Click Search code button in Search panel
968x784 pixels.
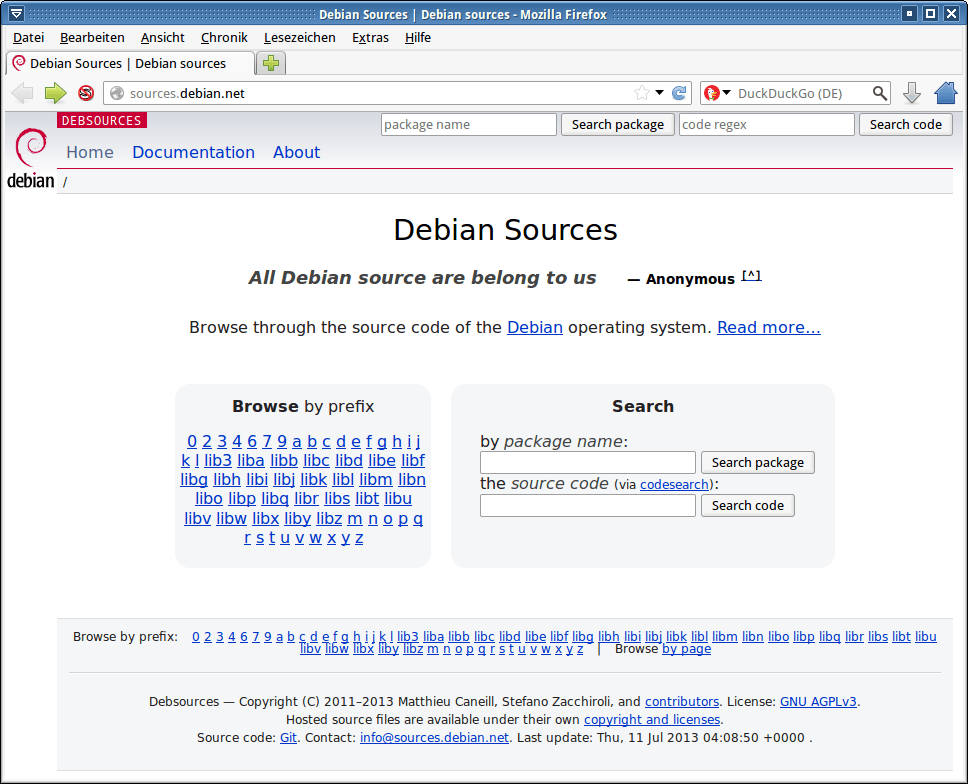click(748, 506)
